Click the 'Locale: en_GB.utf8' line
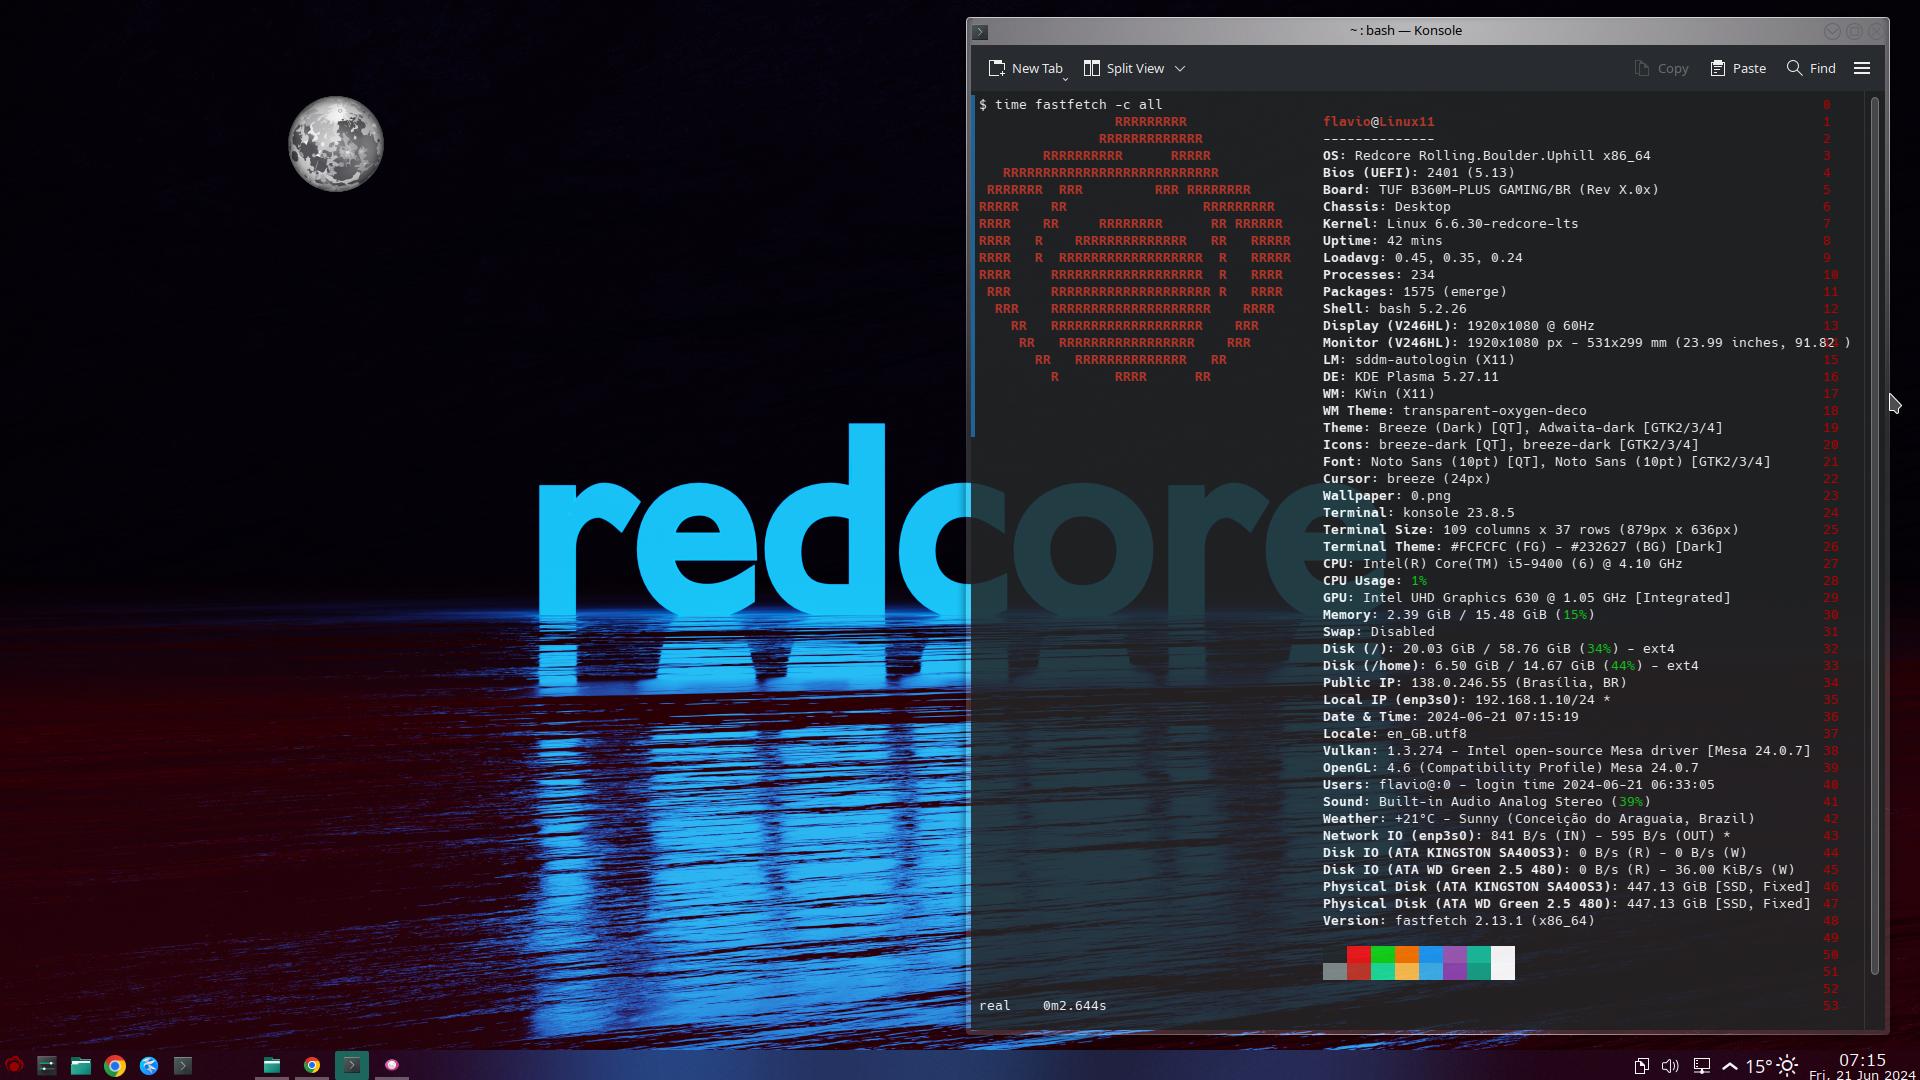 [x=1395, y=733]
